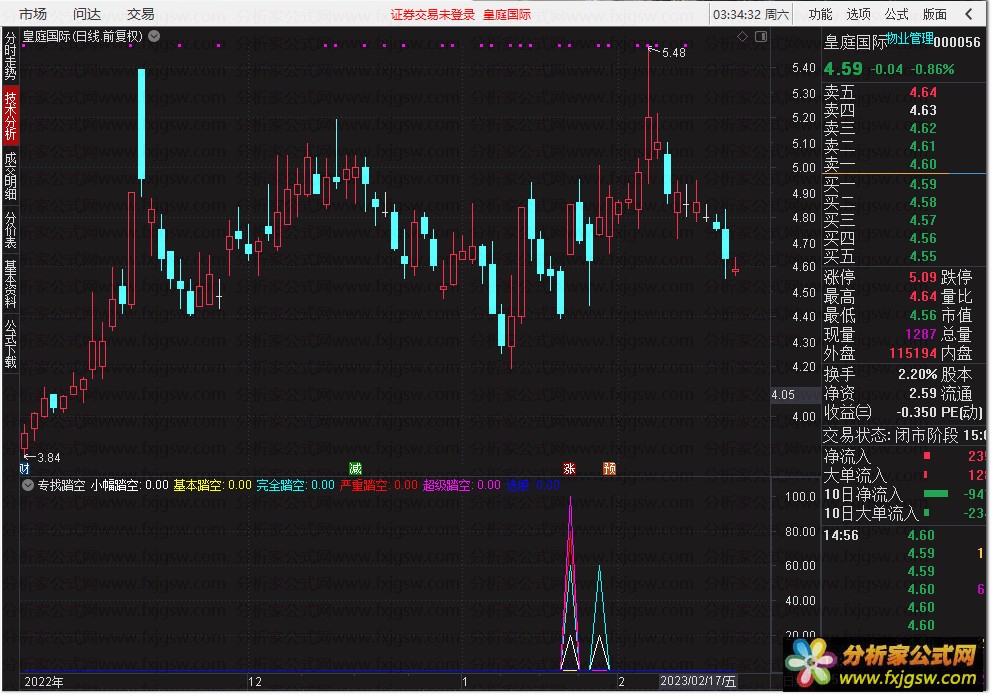Expand dropdown beside 专找踏空 indicator
This screenshot has height=695, width=993.
pos(27,485)
